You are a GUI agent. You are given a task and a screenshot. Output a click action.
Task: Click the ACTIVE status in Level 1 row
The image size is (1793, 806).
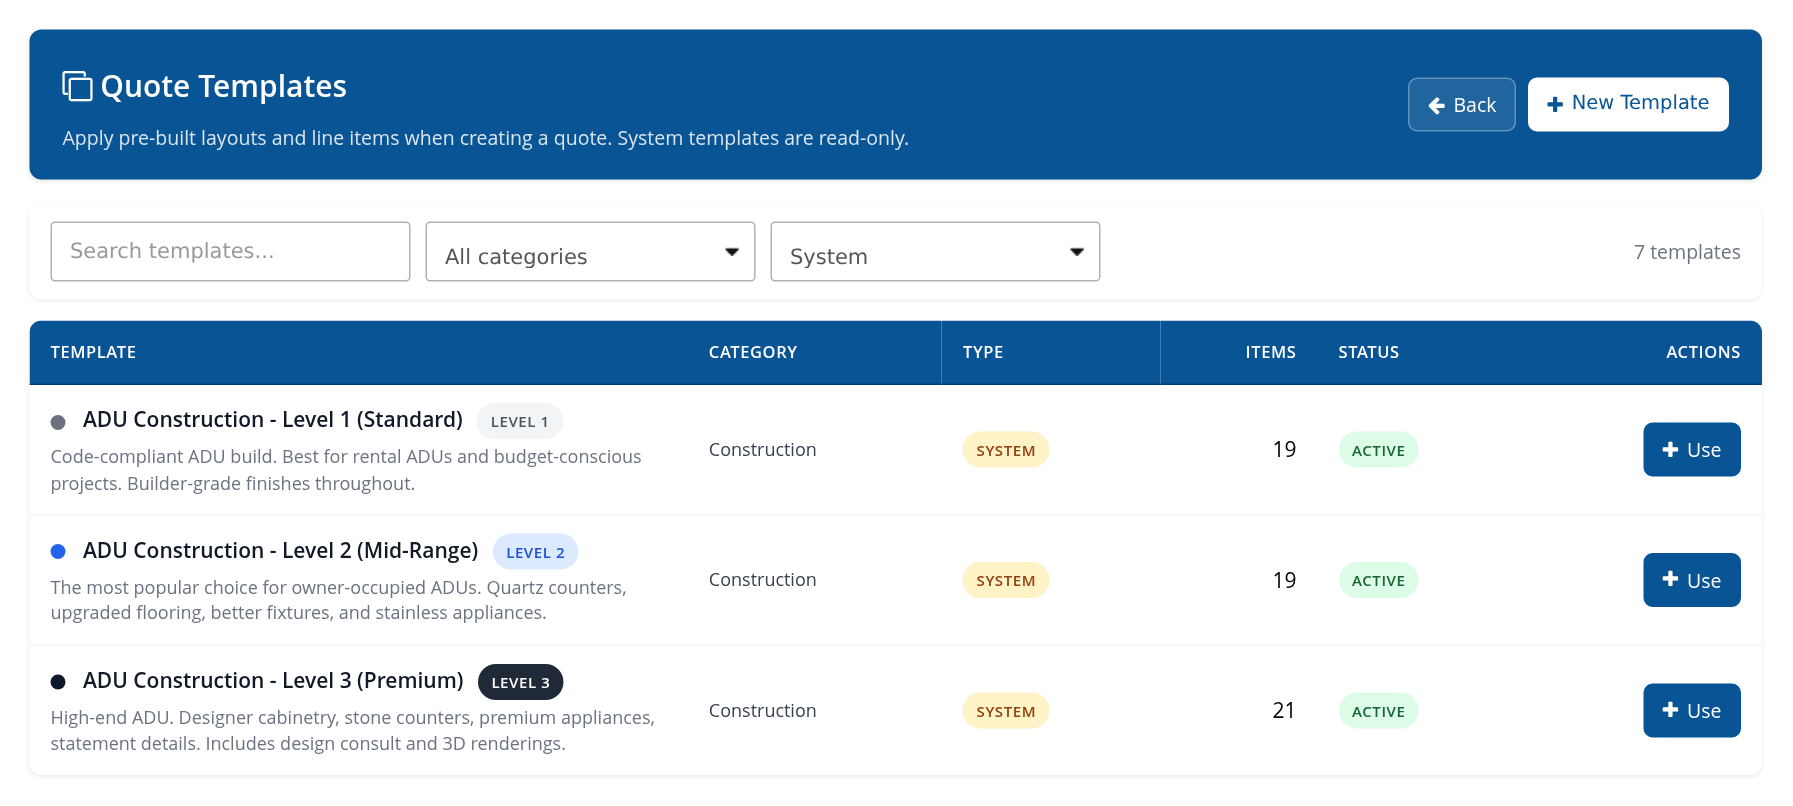1378,450
